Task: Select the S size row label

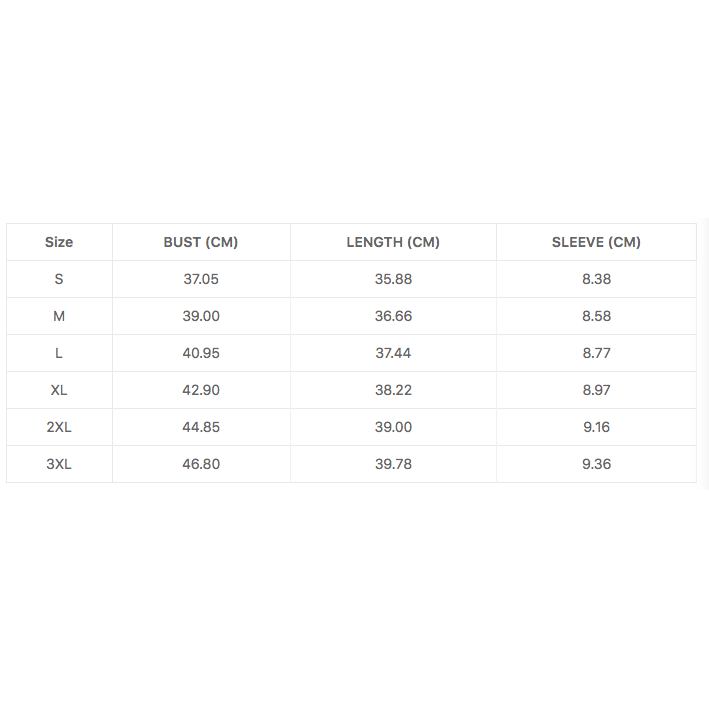Action: coord(59,279)
